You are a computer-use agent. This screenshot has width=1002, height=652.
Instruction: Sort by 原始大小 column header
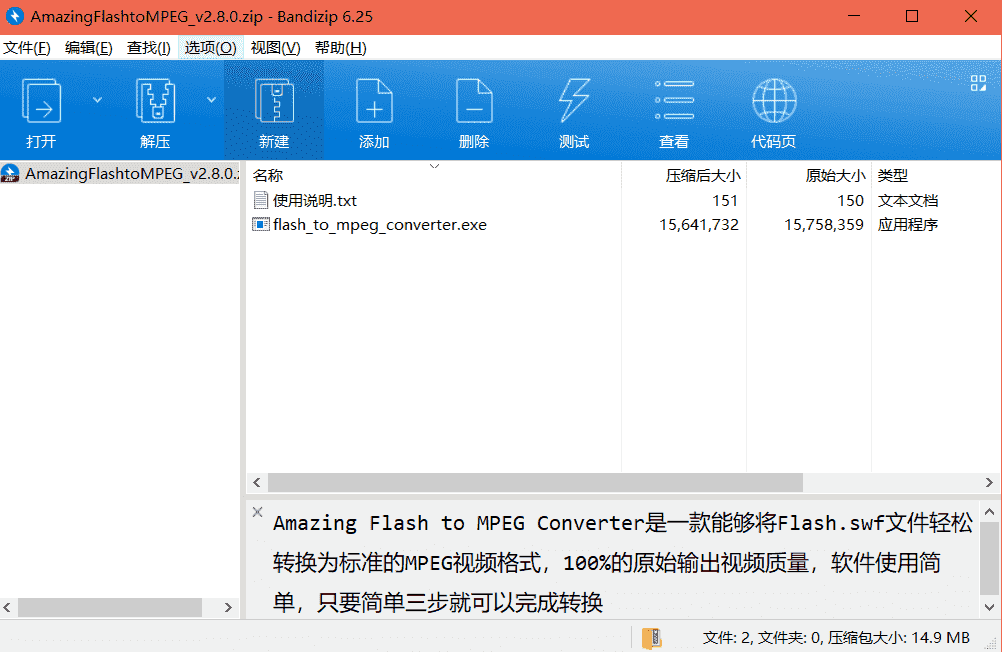pyautogui.click(x=809, y=175)
